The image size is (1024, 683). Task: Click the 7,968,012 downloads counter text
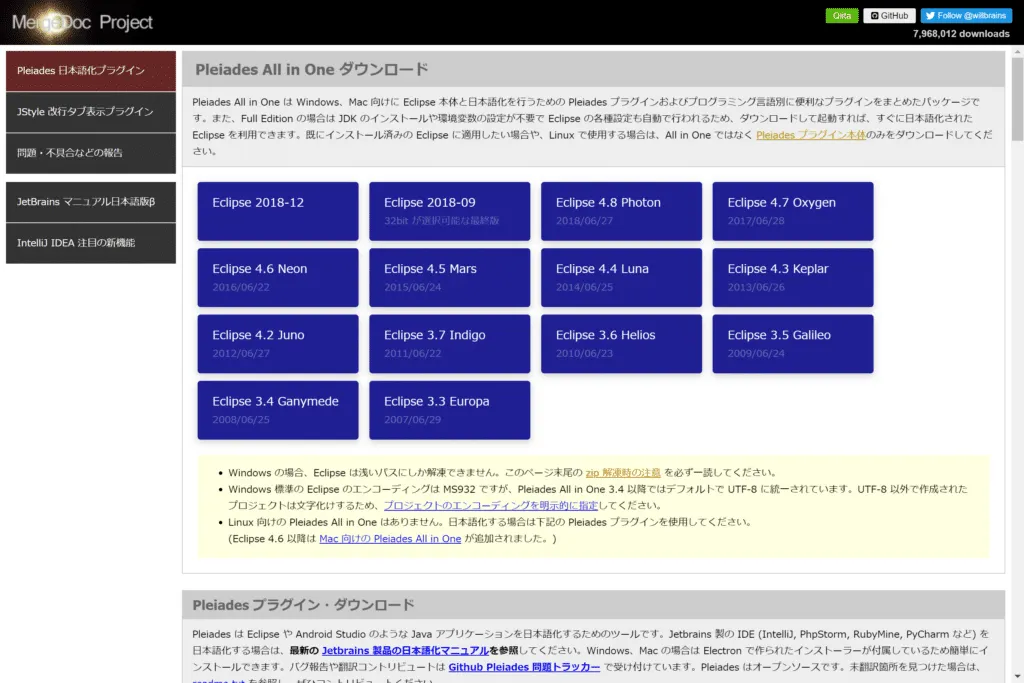pyautogui.click(x=961, y=34)
